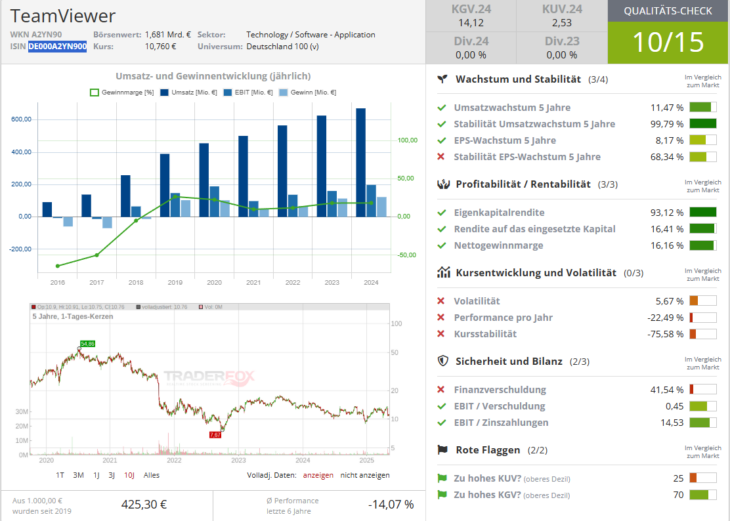
Task: Click the Zu hohes KUV? comparison bar
Action: 703,478
